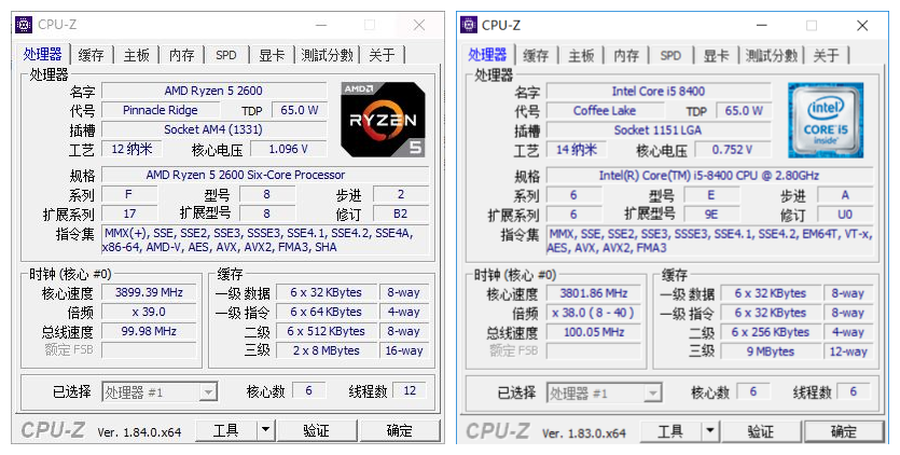Click the 工具 button in the Intel window

pos(669,432)
